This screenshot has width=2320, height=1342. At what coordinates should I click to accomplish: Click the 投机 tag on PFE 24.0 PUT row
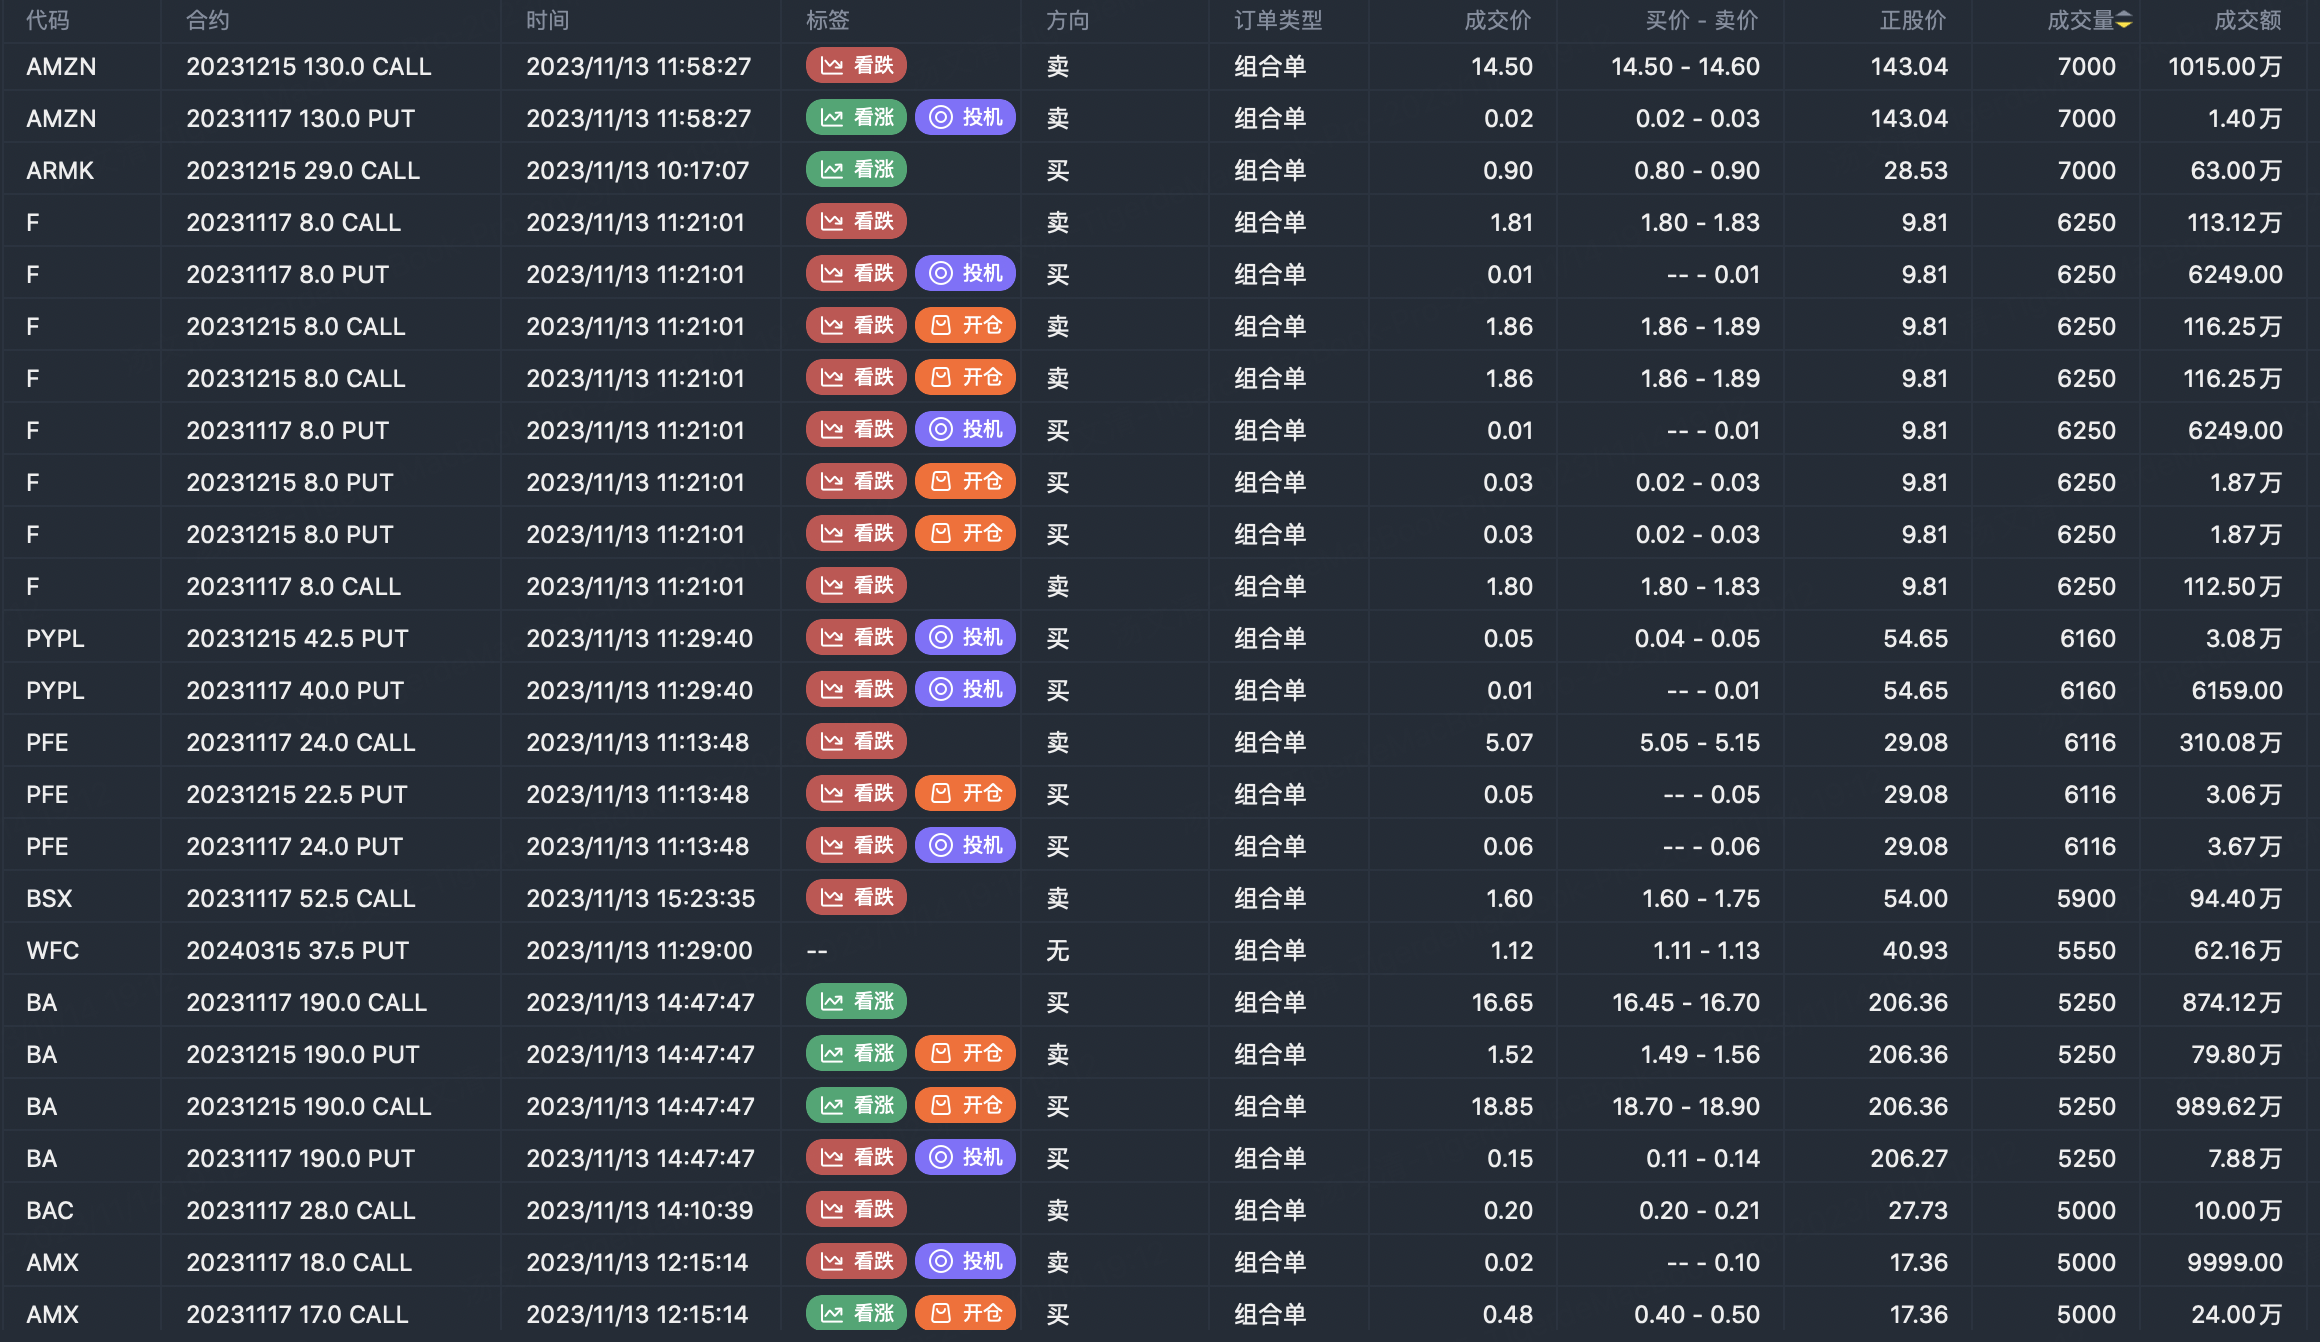(x=965, y=846)
